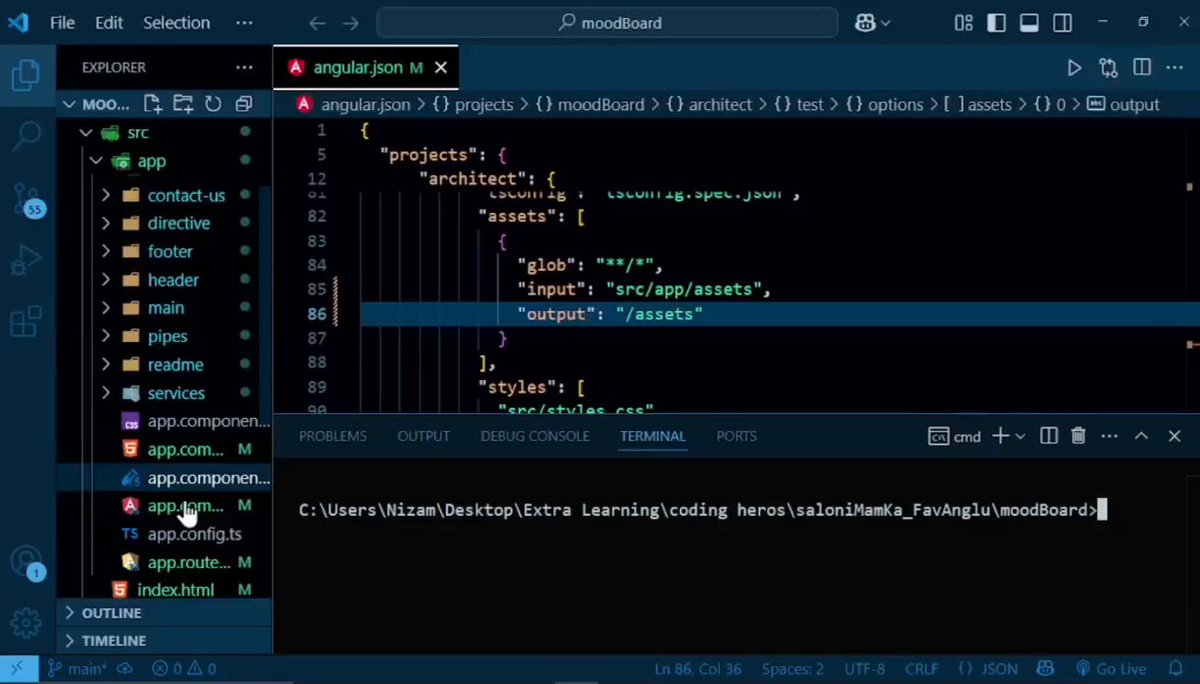
Task: Open the terminal launch profile dropdown
Action: click(x=1020, y=436)
